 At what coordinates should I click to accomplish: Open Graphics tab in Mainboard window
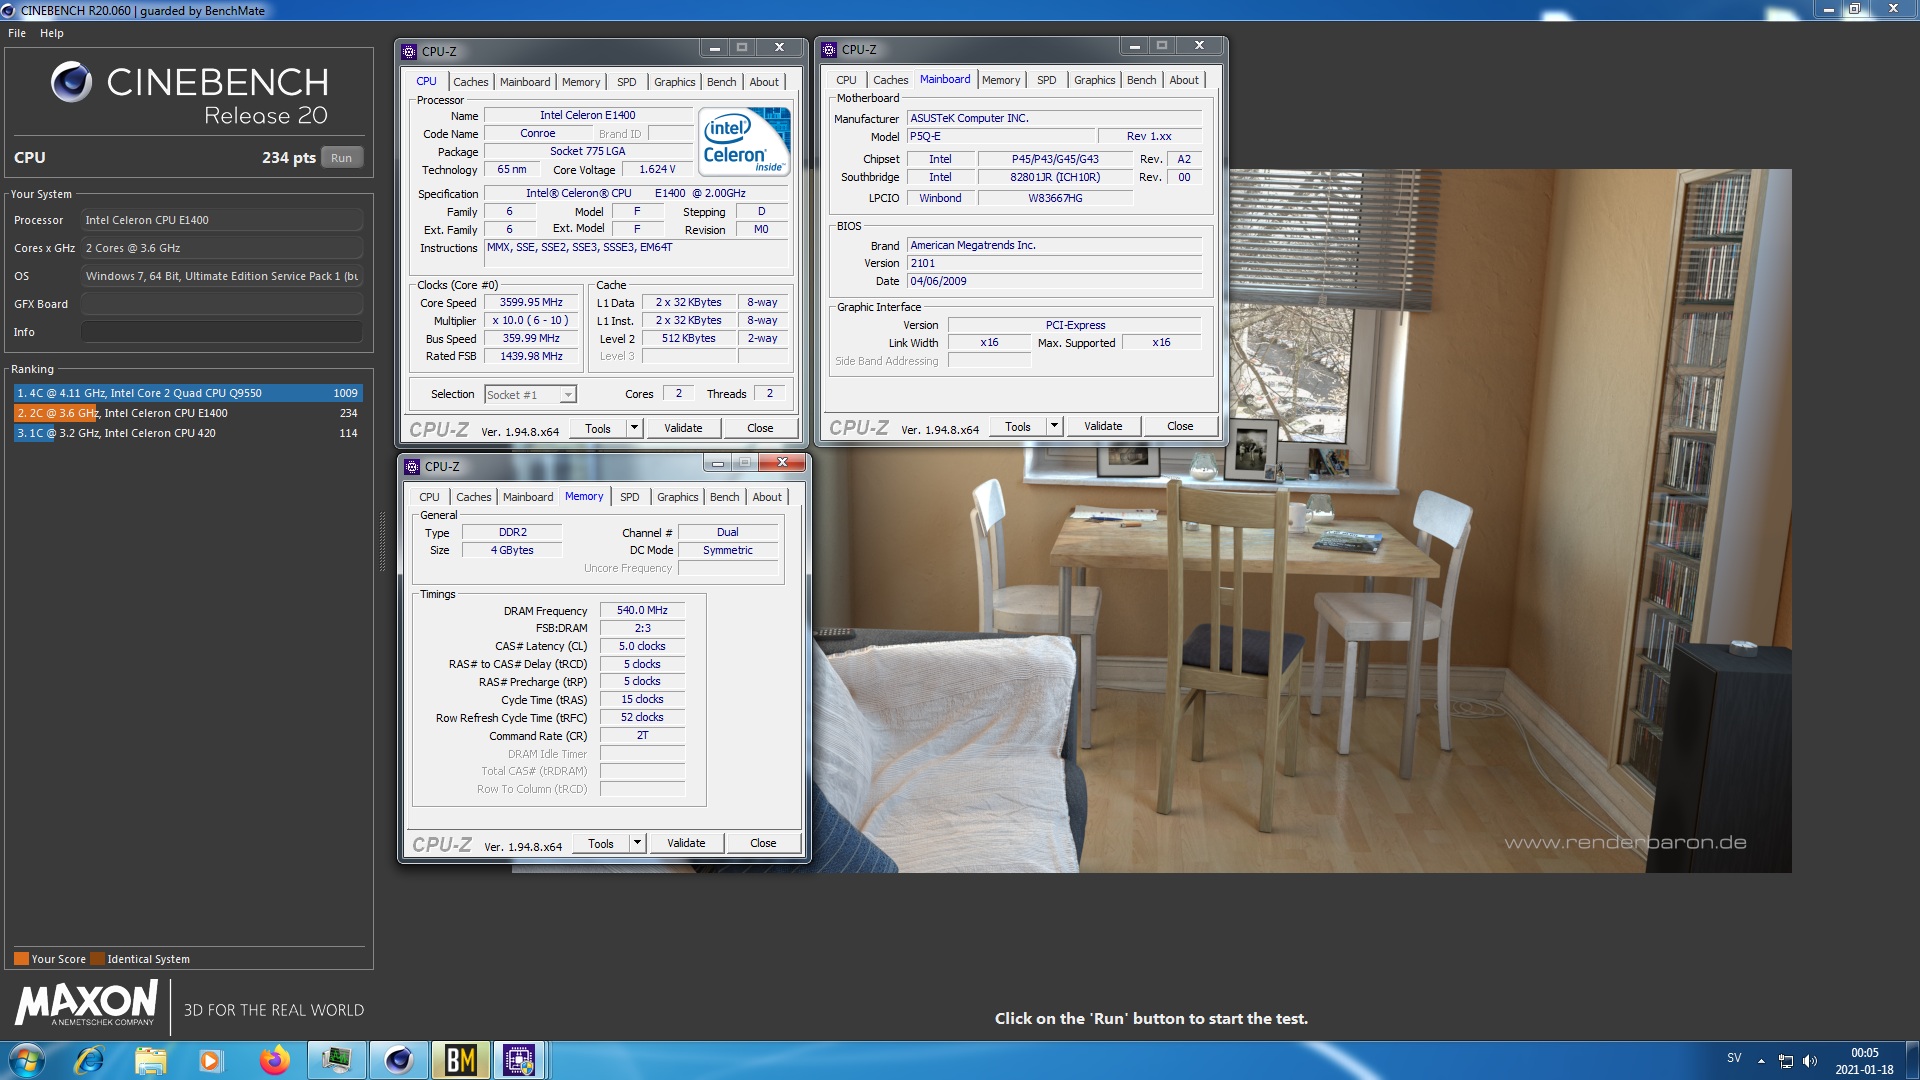click(x=1094, y=80)
